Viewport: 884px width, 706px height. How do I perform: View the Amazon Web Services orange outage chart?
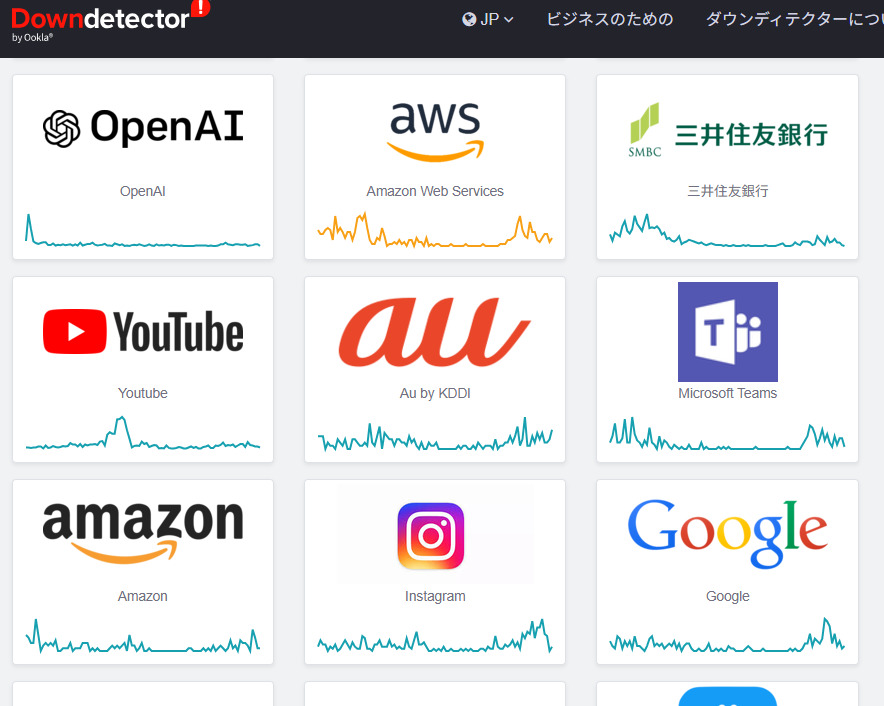point(435,230)
